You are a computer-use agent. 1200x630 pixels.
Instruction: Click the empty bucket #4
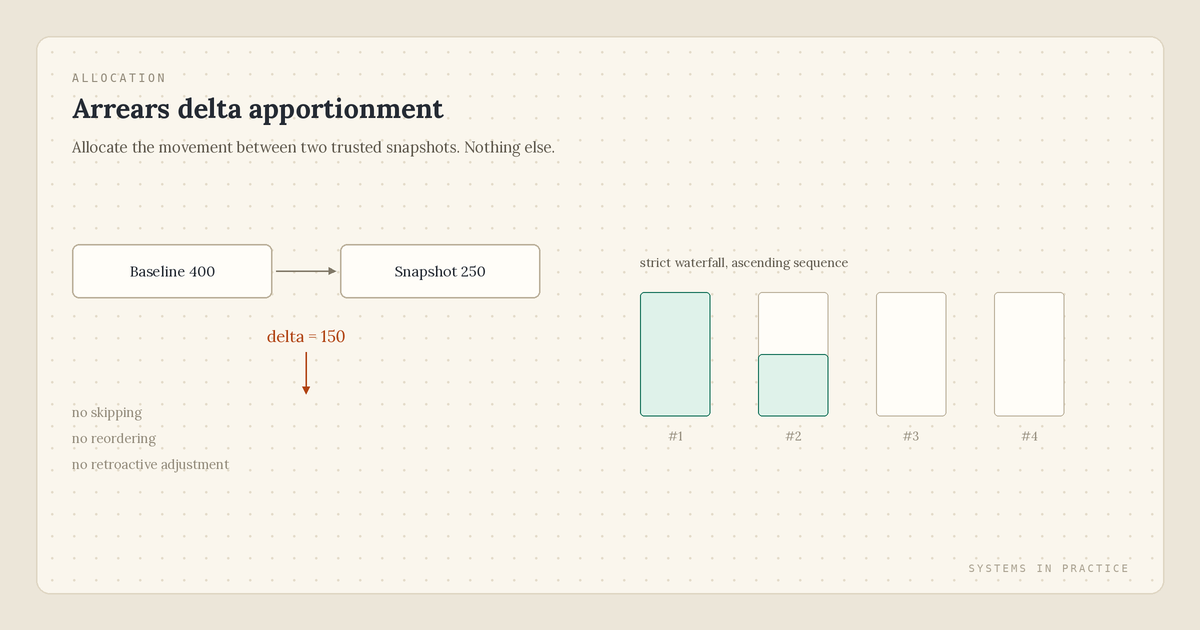point(1029,354)
